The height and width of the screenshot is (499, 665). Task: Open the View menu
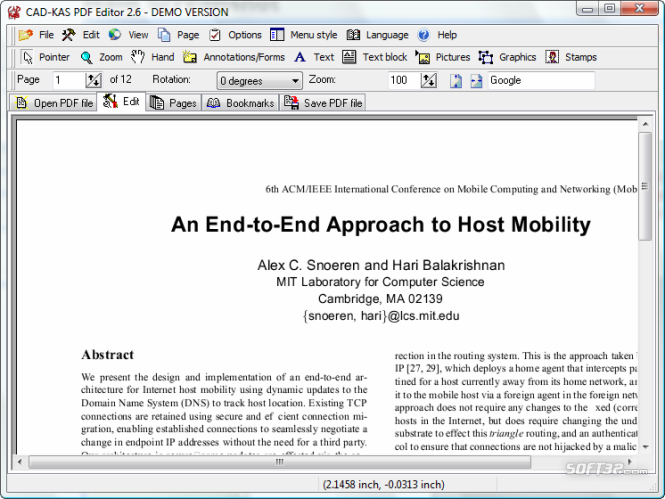click(128, 35)
